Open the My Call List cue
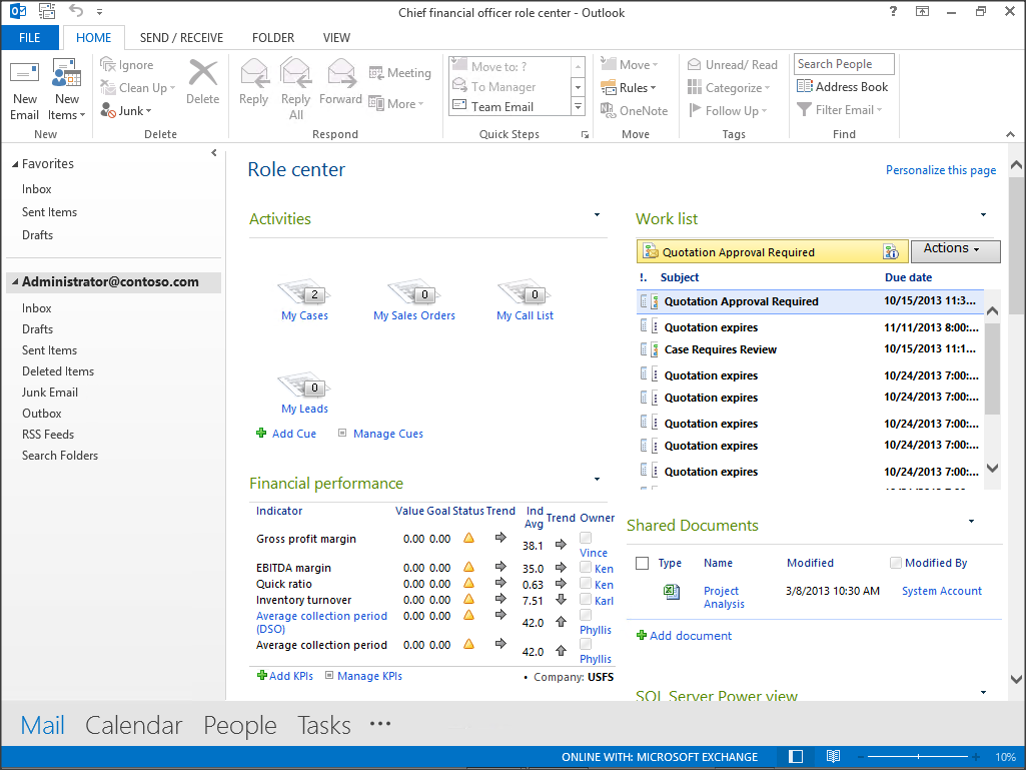 tap(525, 292)
